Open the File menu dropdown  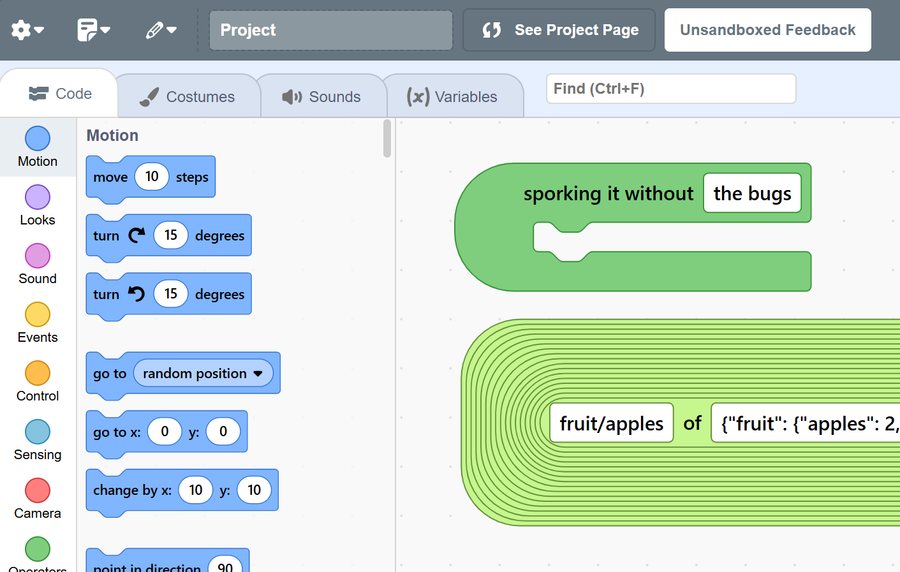tap(93, 30)
